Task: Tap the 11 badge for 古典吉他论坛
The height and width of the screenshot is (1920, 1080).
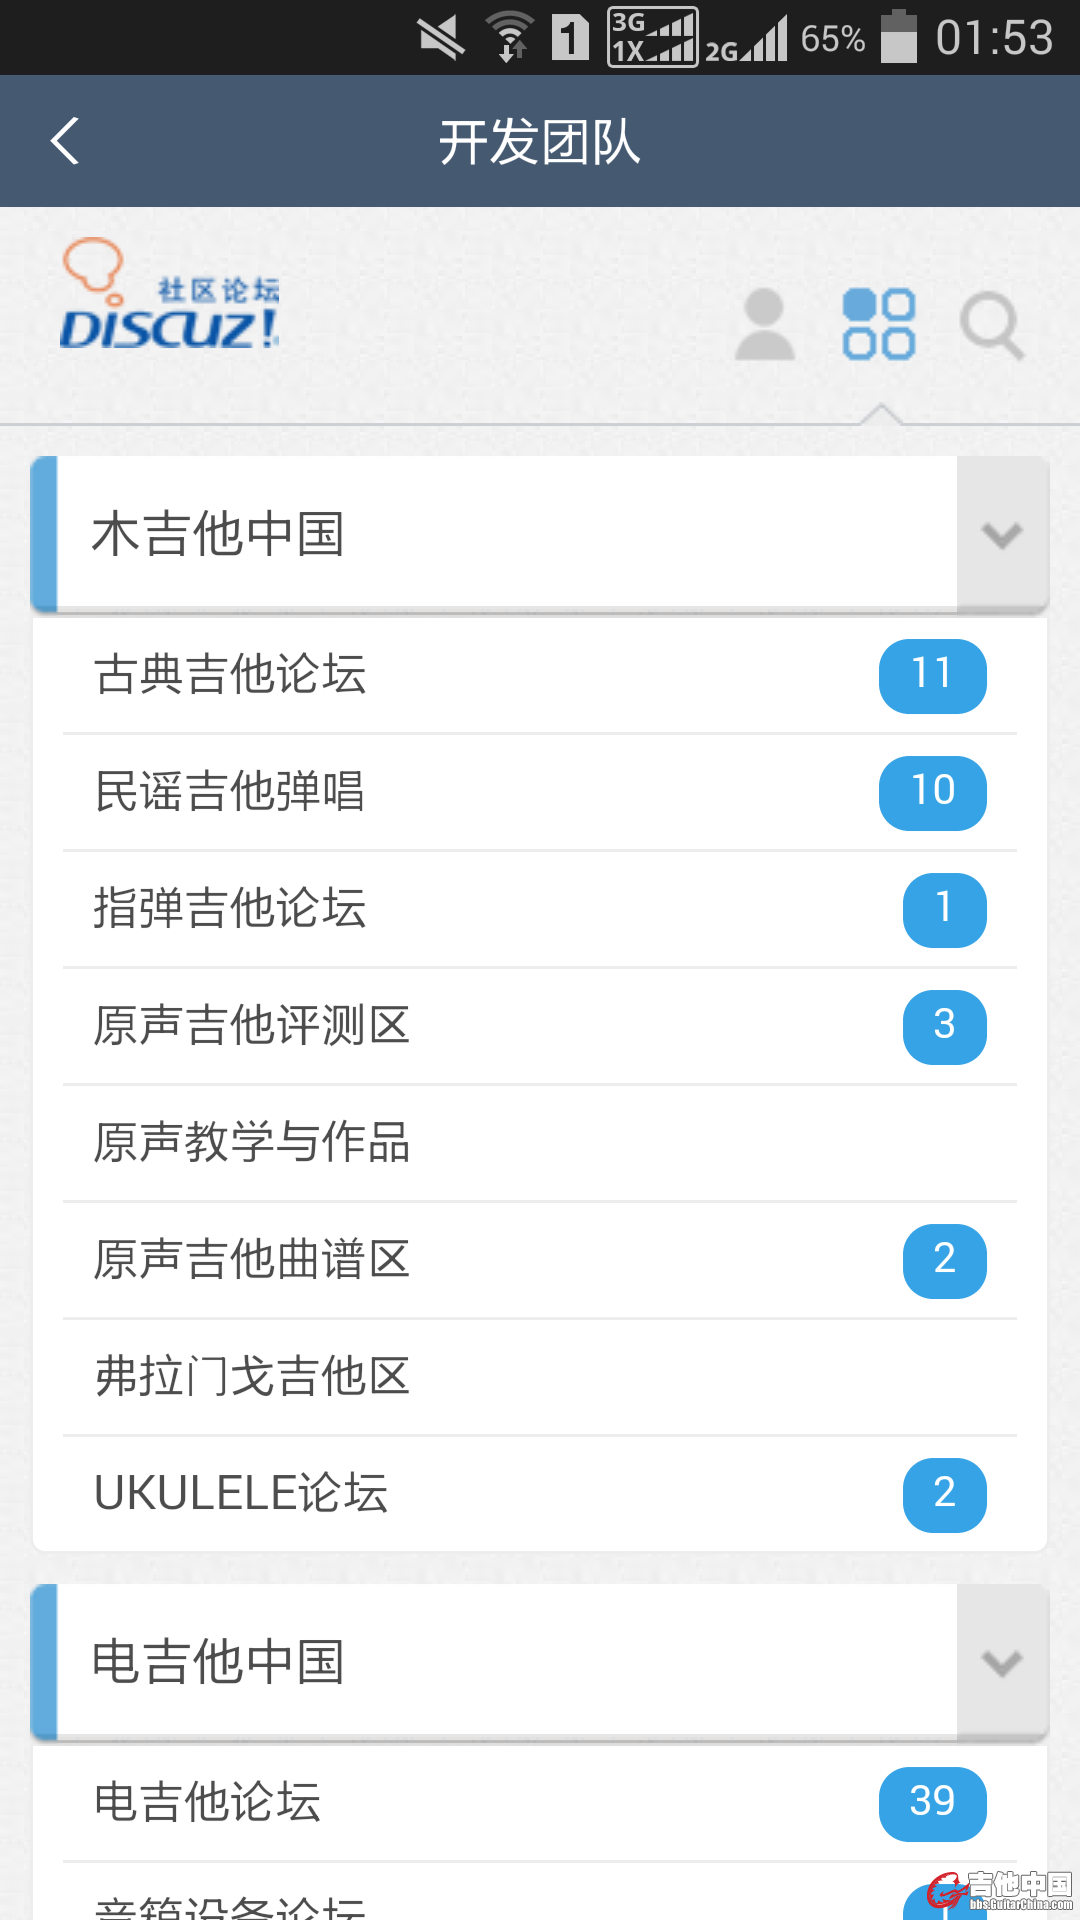Action: tap(932, 676)
